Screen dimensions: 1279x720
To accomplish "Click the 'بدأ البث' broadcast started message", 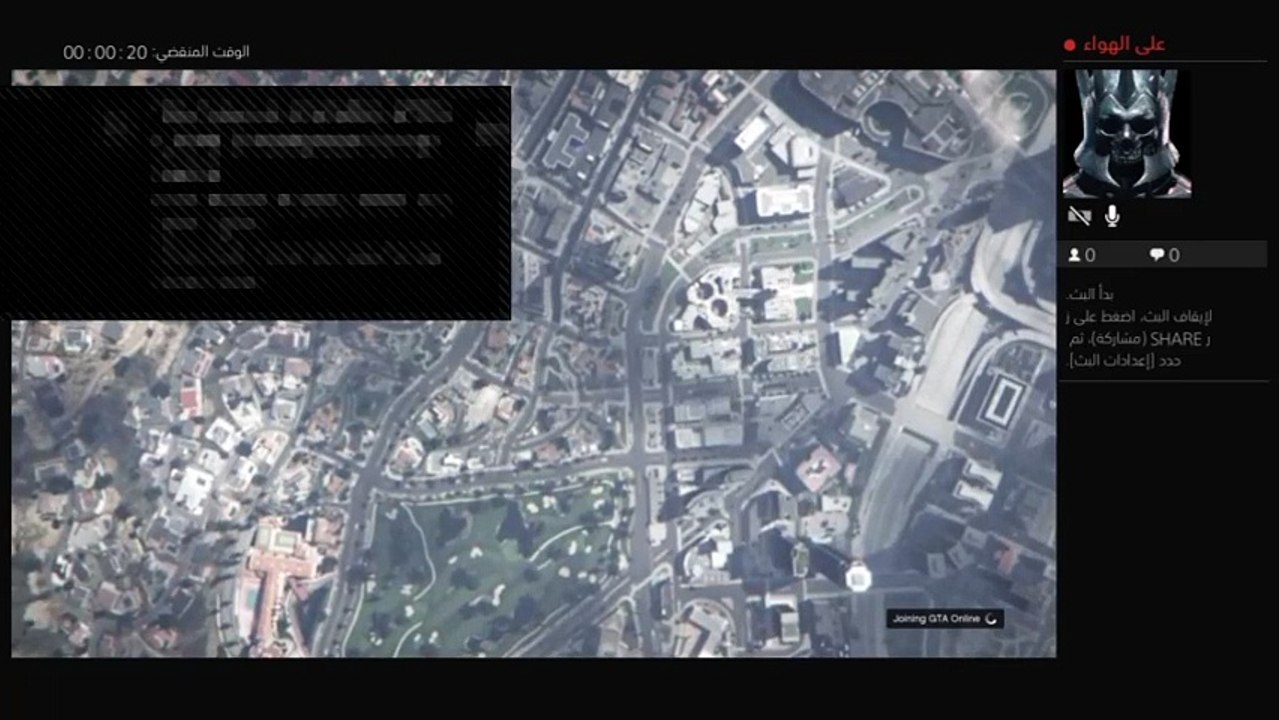I will (1090, 295).
